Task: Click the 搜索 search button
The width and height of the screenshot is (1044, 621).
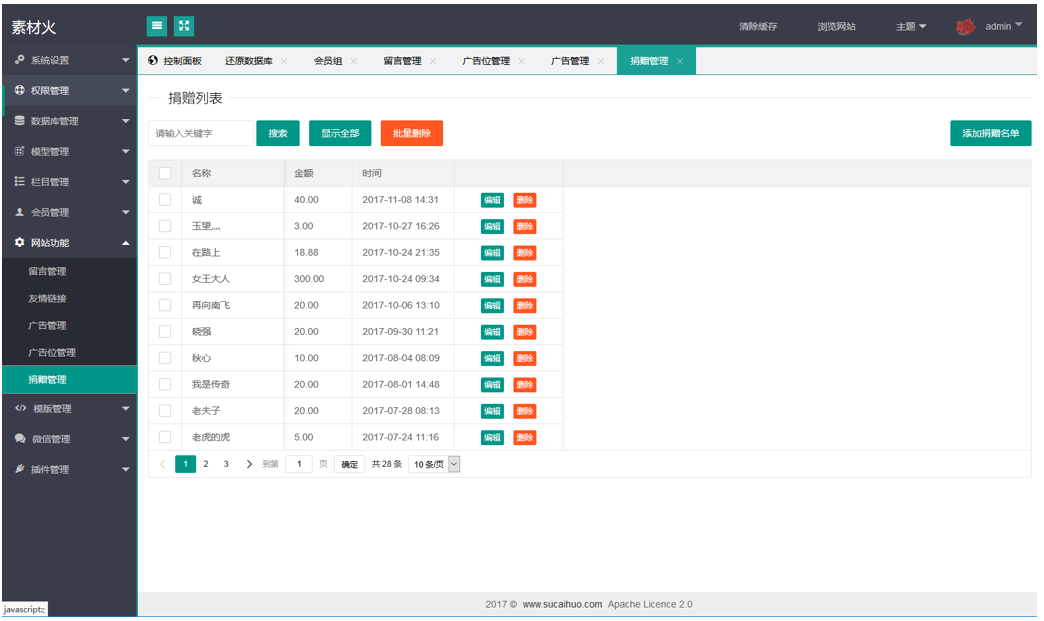Action: [x=278, y=133]
